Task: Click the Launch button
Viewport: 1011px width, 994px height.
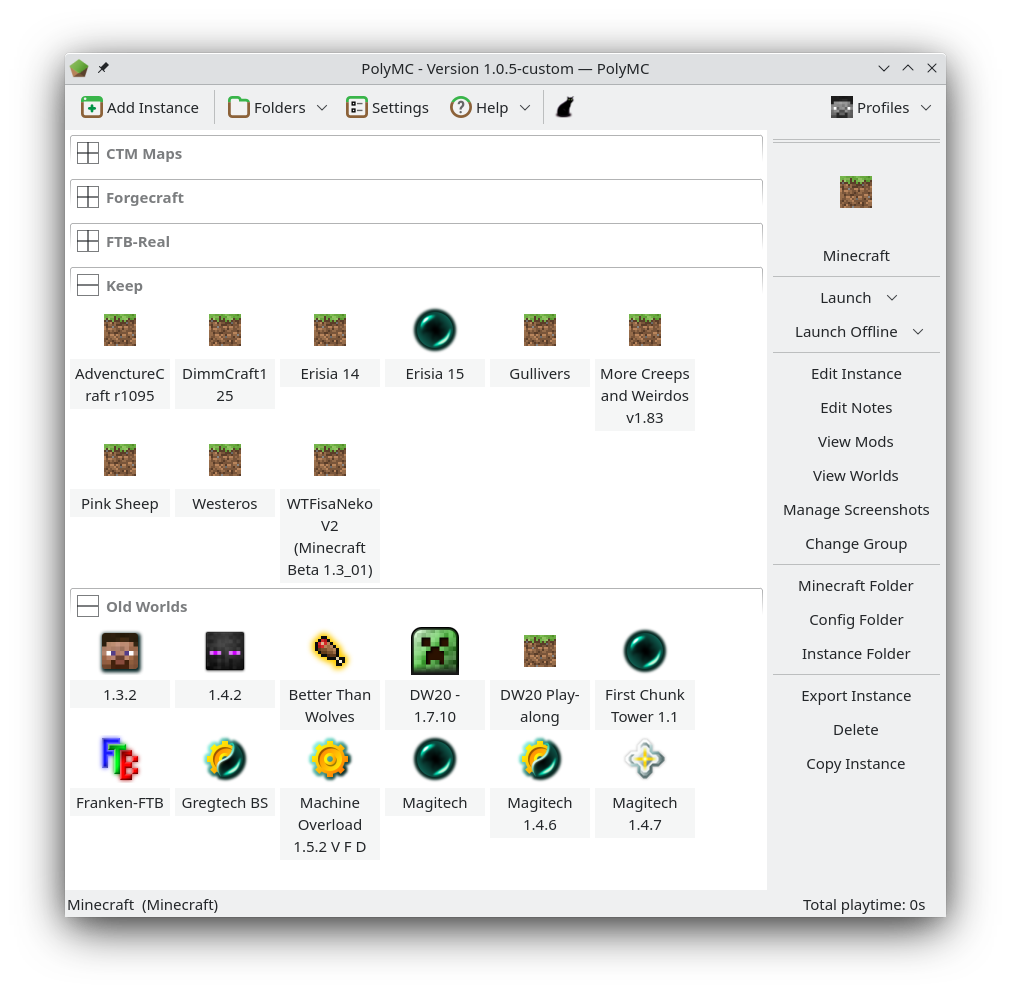Action: pos(845,298)
